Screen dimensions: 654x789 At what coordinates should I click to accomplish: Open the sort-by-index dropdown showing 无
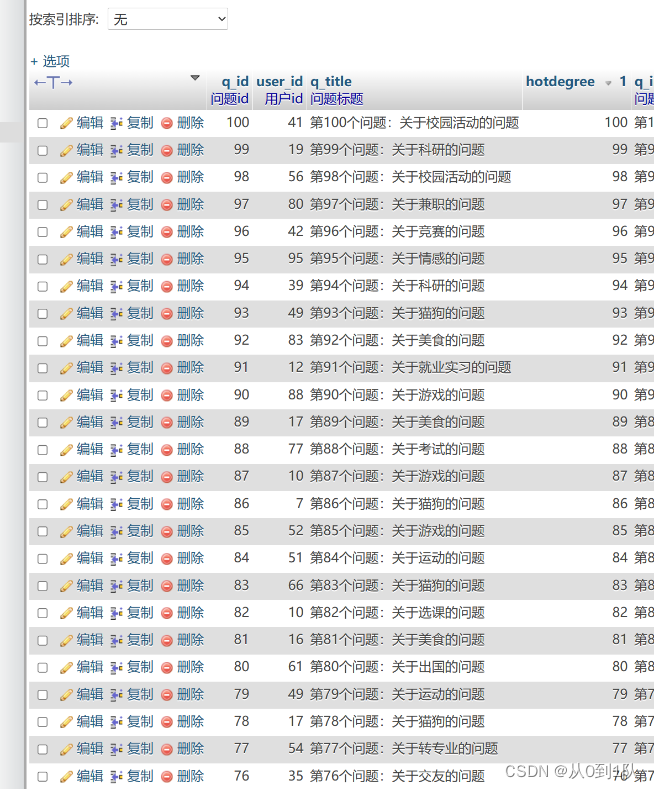tap(168, 19)
